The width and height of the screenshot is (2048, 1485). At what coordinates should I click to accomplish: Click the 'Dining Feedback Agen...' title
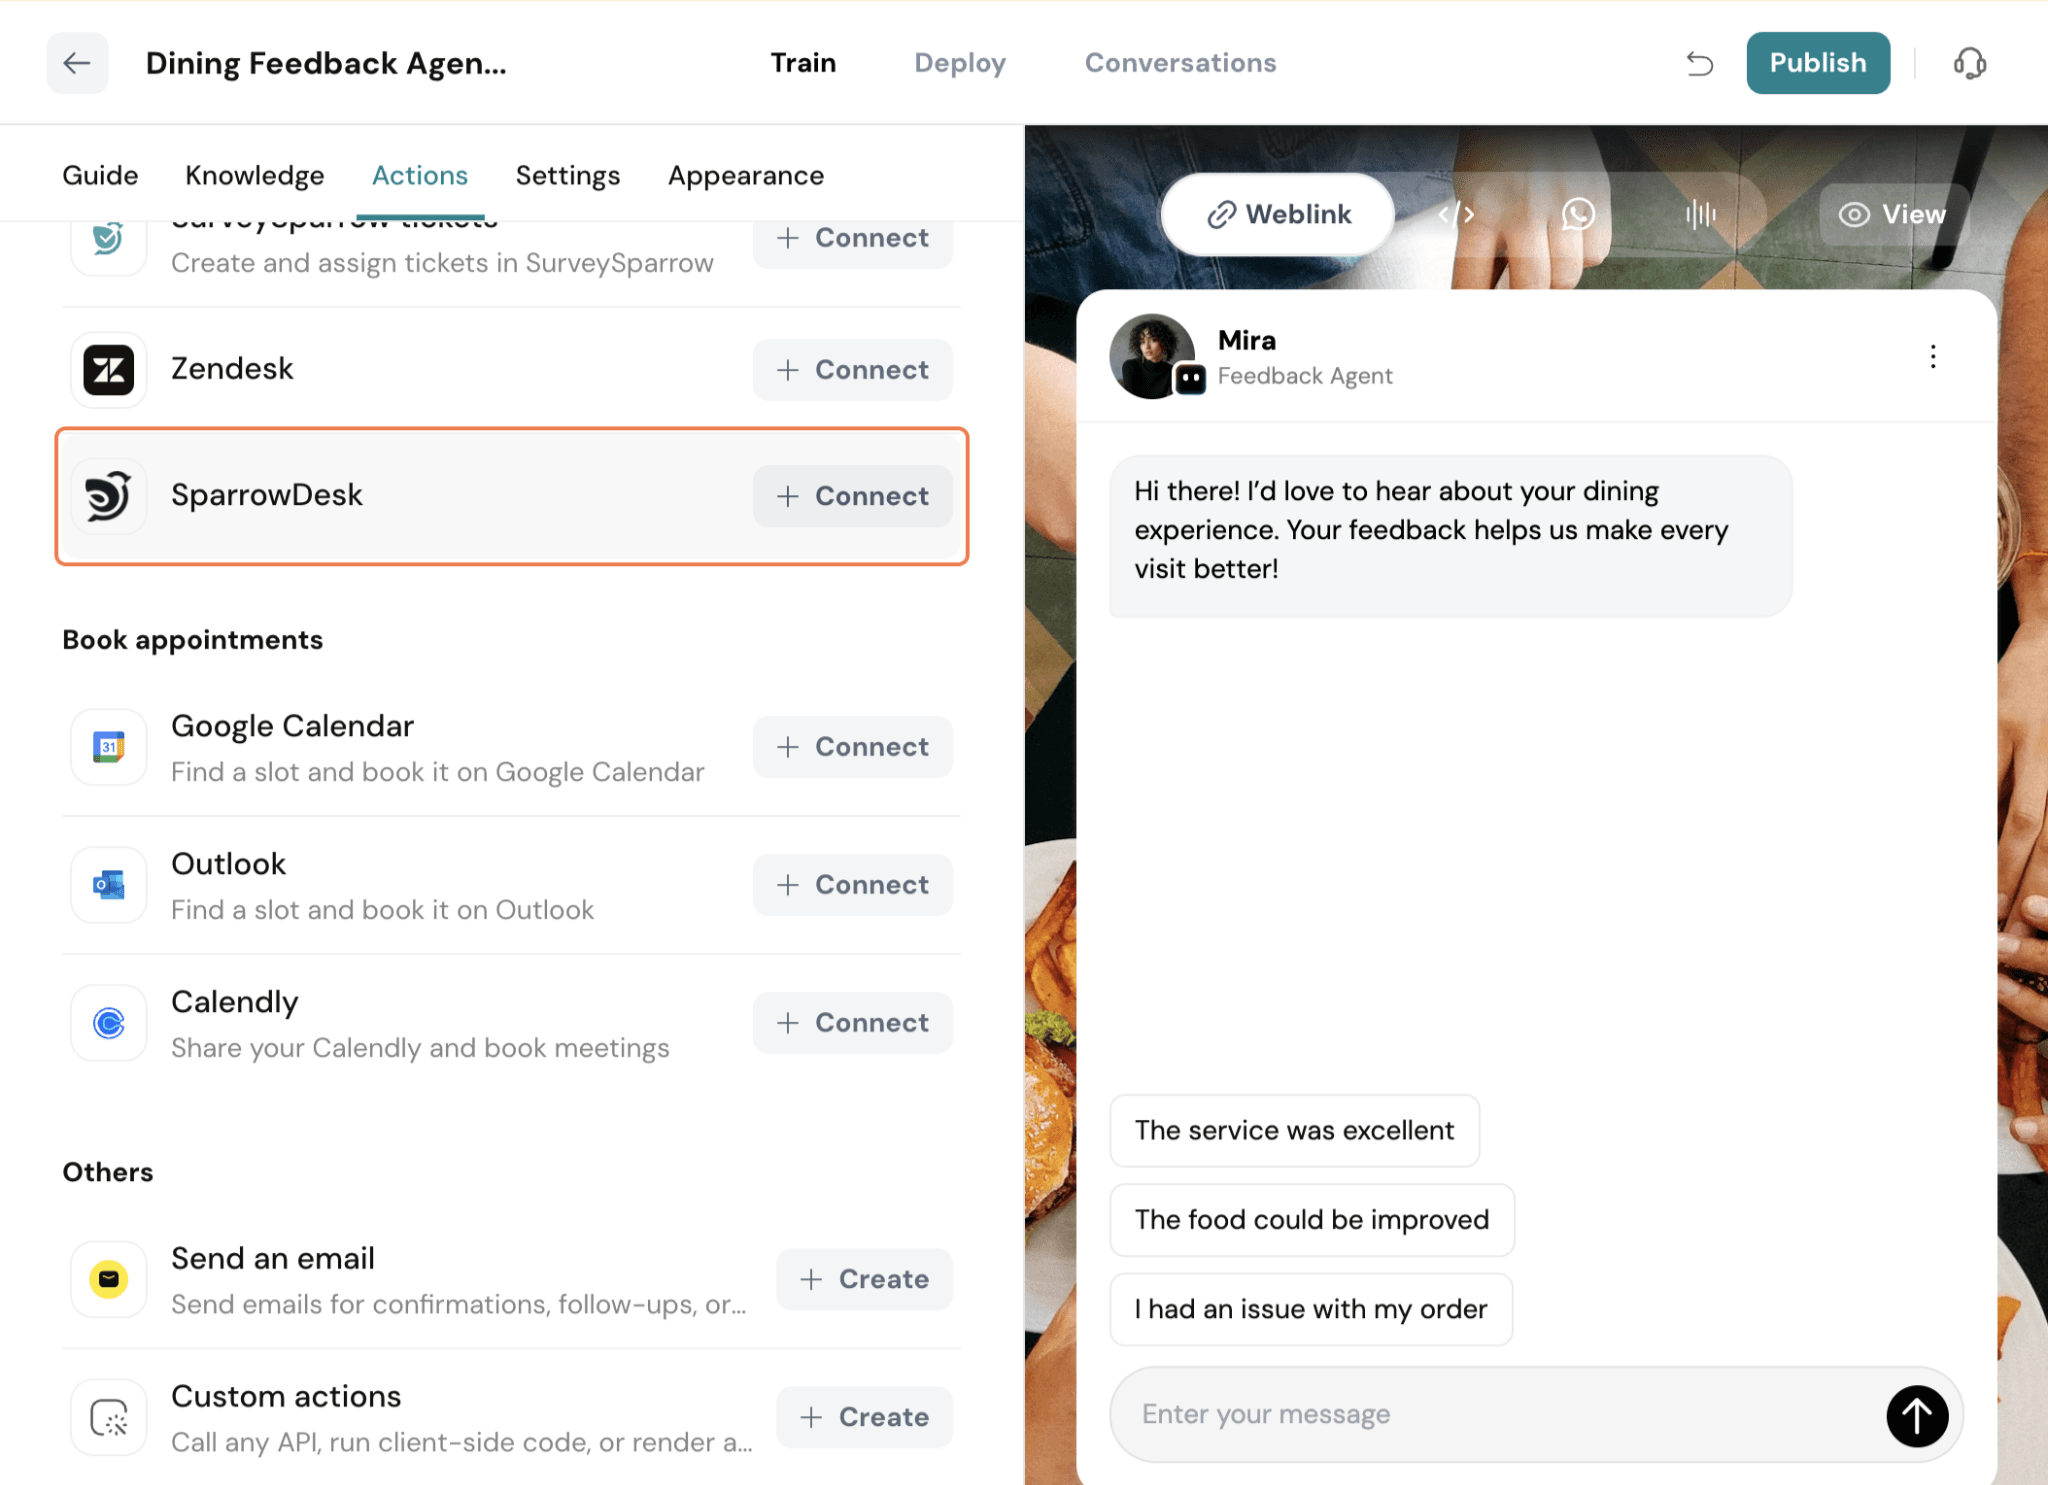326,63
